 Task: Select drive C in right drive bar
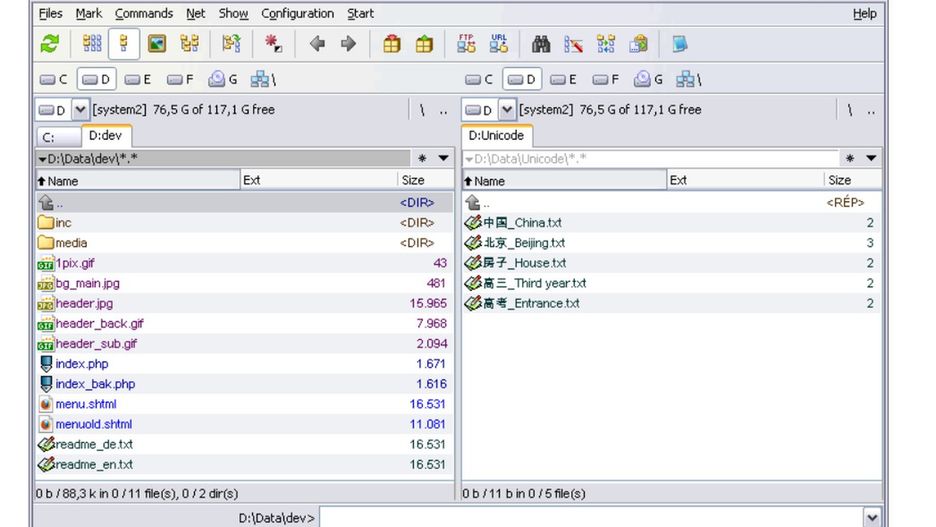pos(479,79)
